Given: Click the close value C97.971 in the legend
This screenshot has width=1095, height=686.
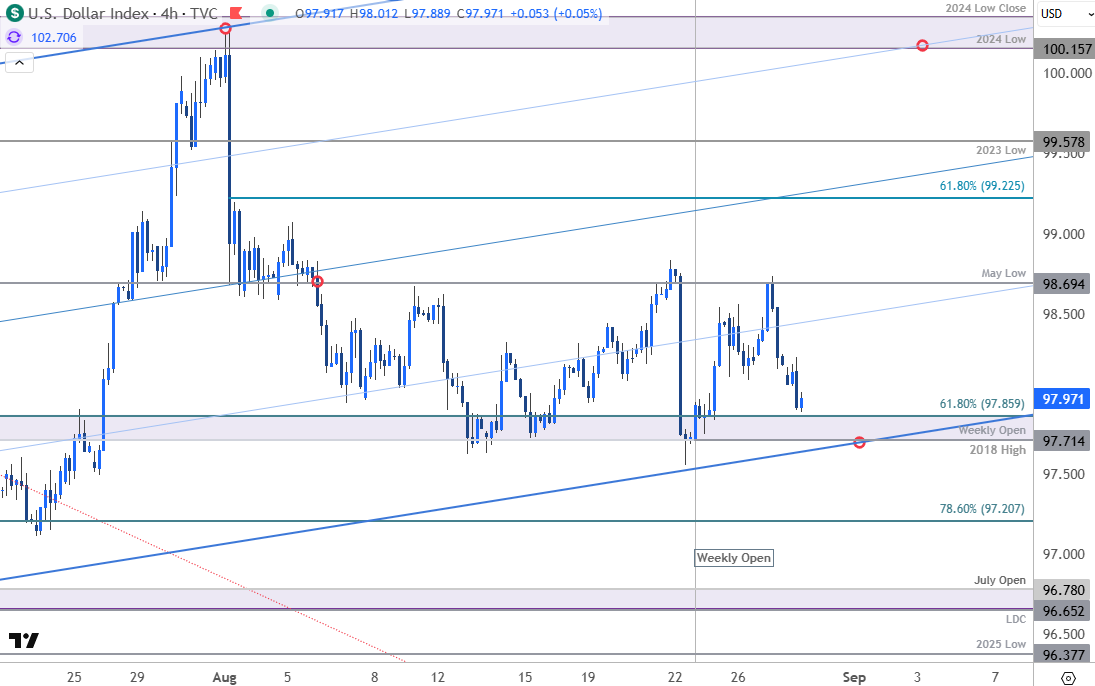Looking at the screenshot, I should 480,13.
